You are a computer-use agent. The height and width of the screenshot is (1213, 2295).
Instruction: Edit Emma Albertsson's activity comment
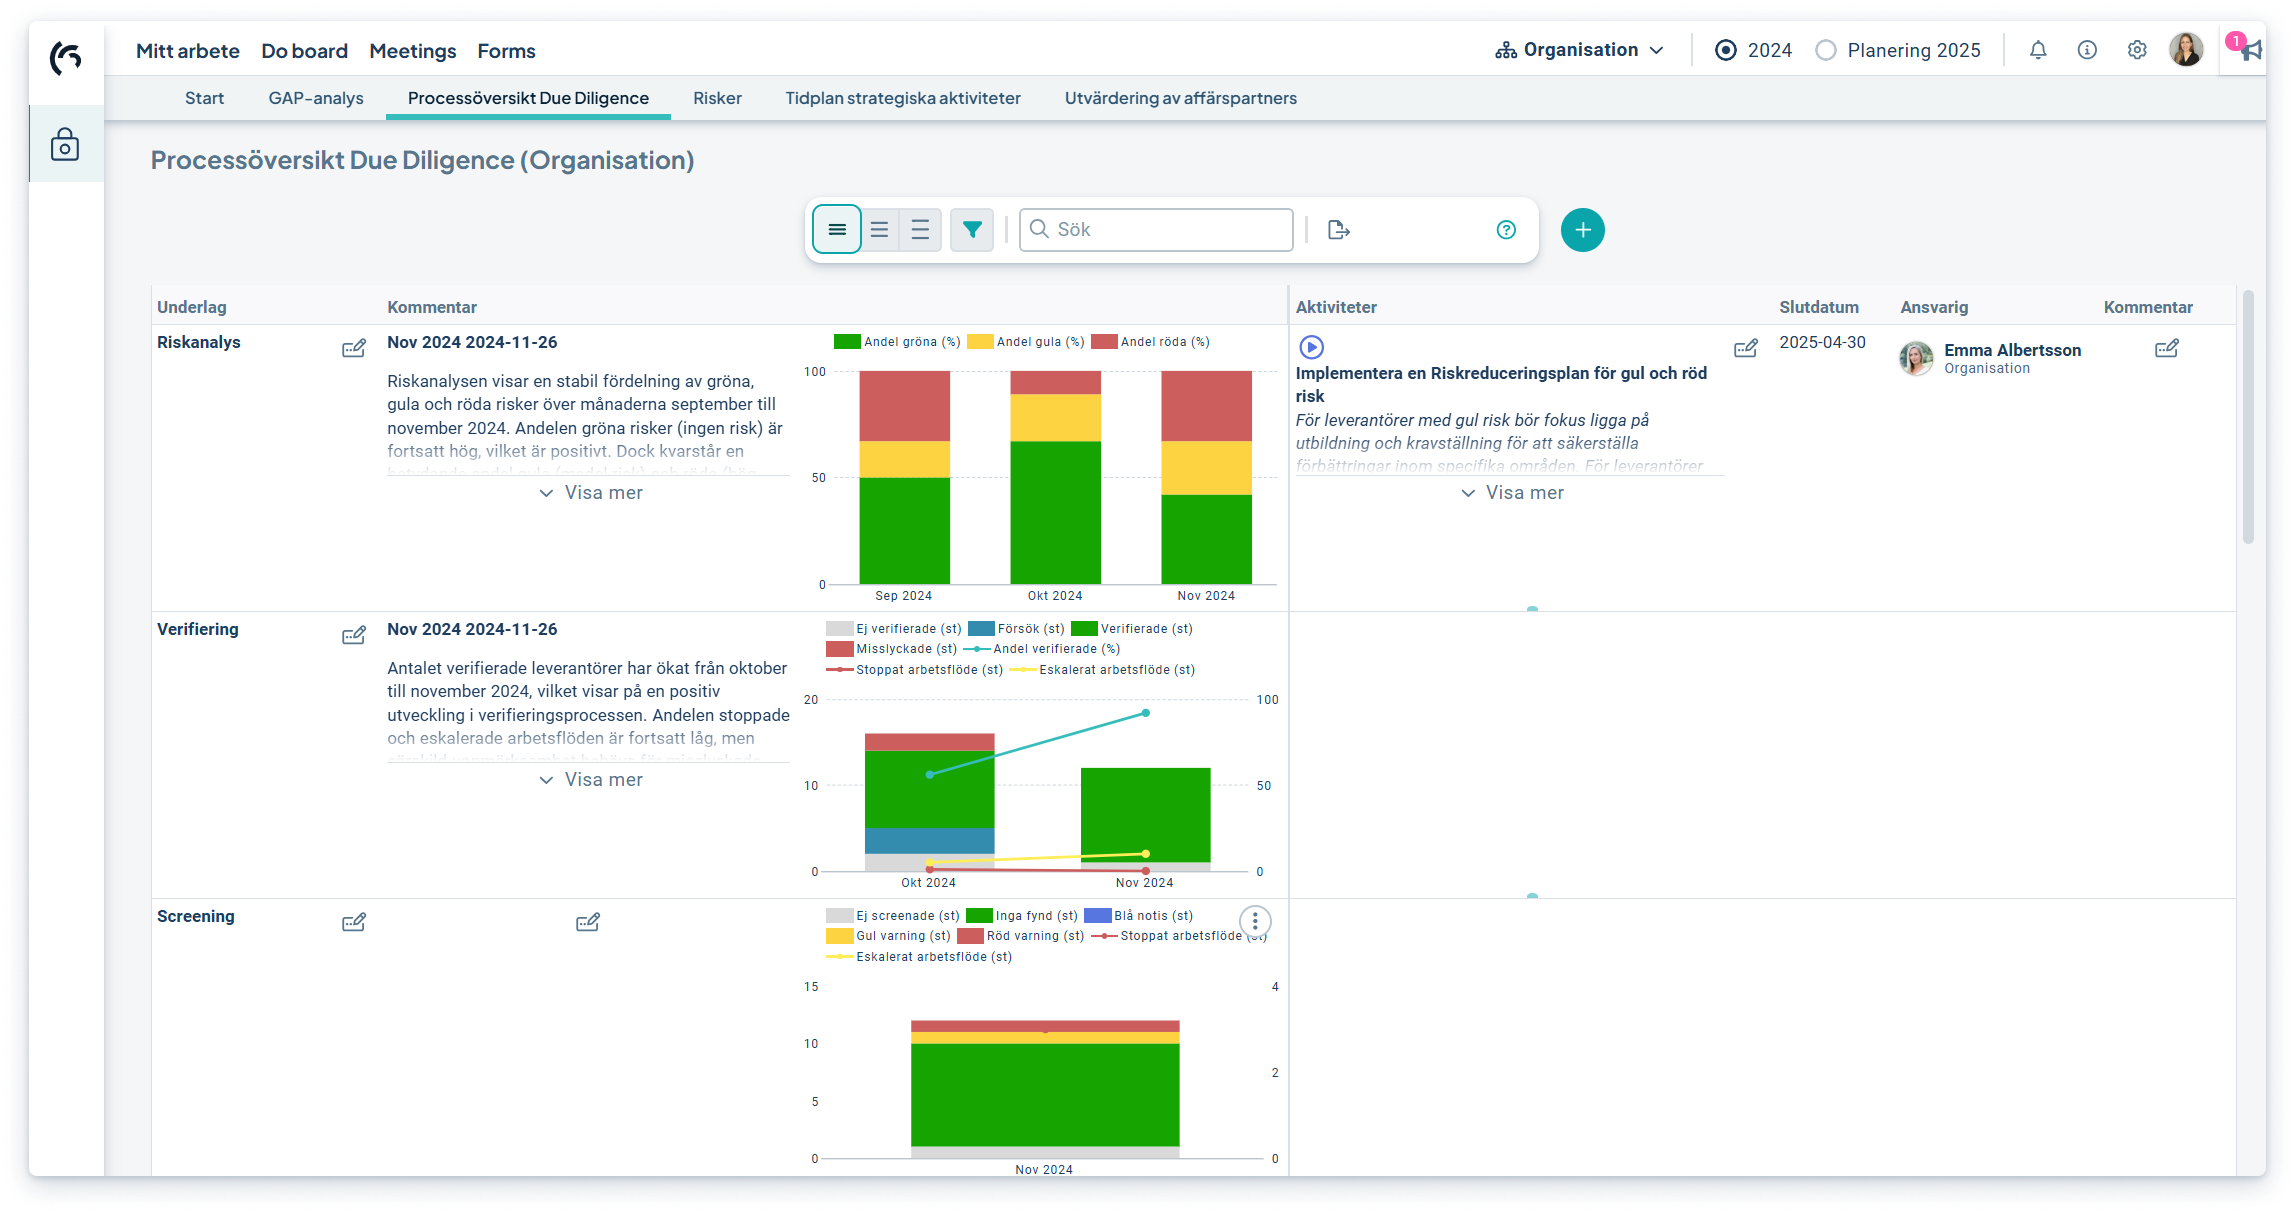(2167, 349)
